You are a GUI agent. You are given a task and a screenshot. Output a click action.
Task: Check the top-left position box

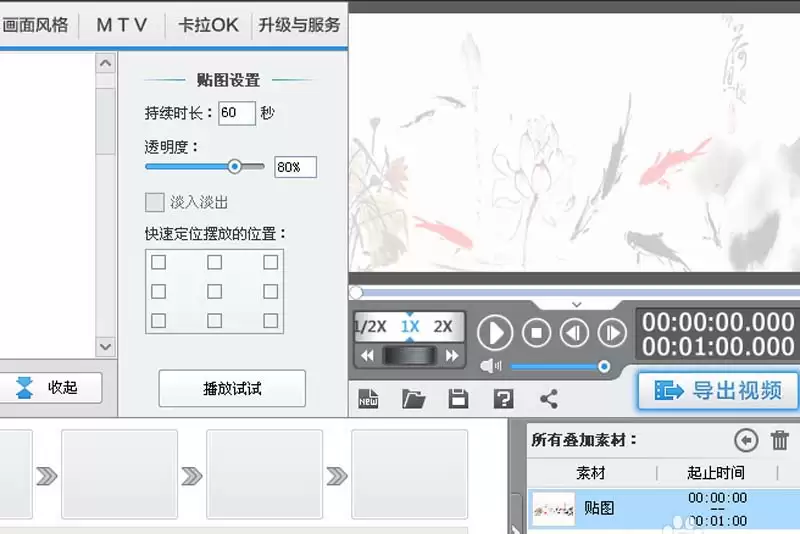[x=159, y=262]
